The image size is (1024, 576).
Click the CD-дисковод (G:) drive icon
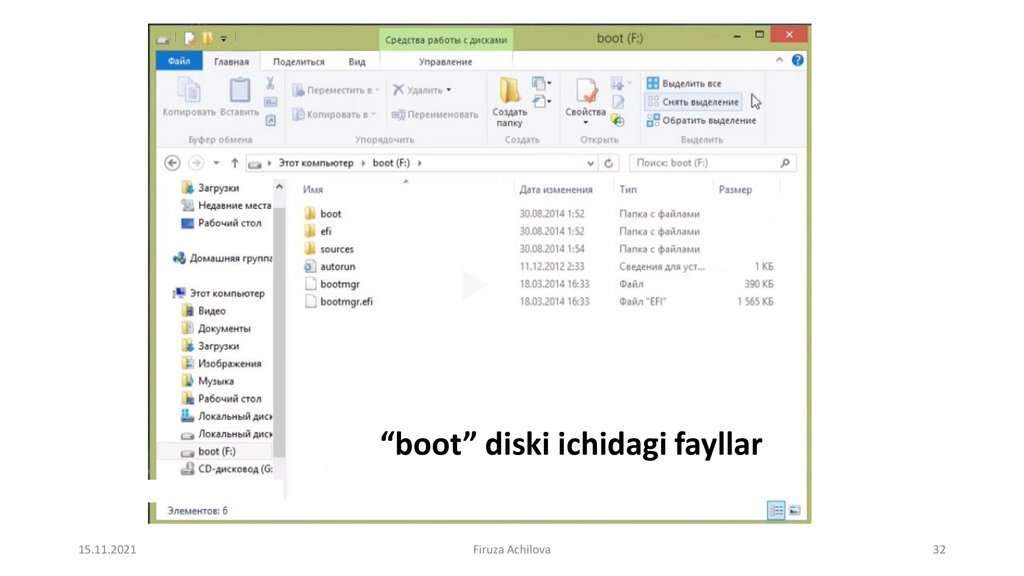(x=187, y=468)
